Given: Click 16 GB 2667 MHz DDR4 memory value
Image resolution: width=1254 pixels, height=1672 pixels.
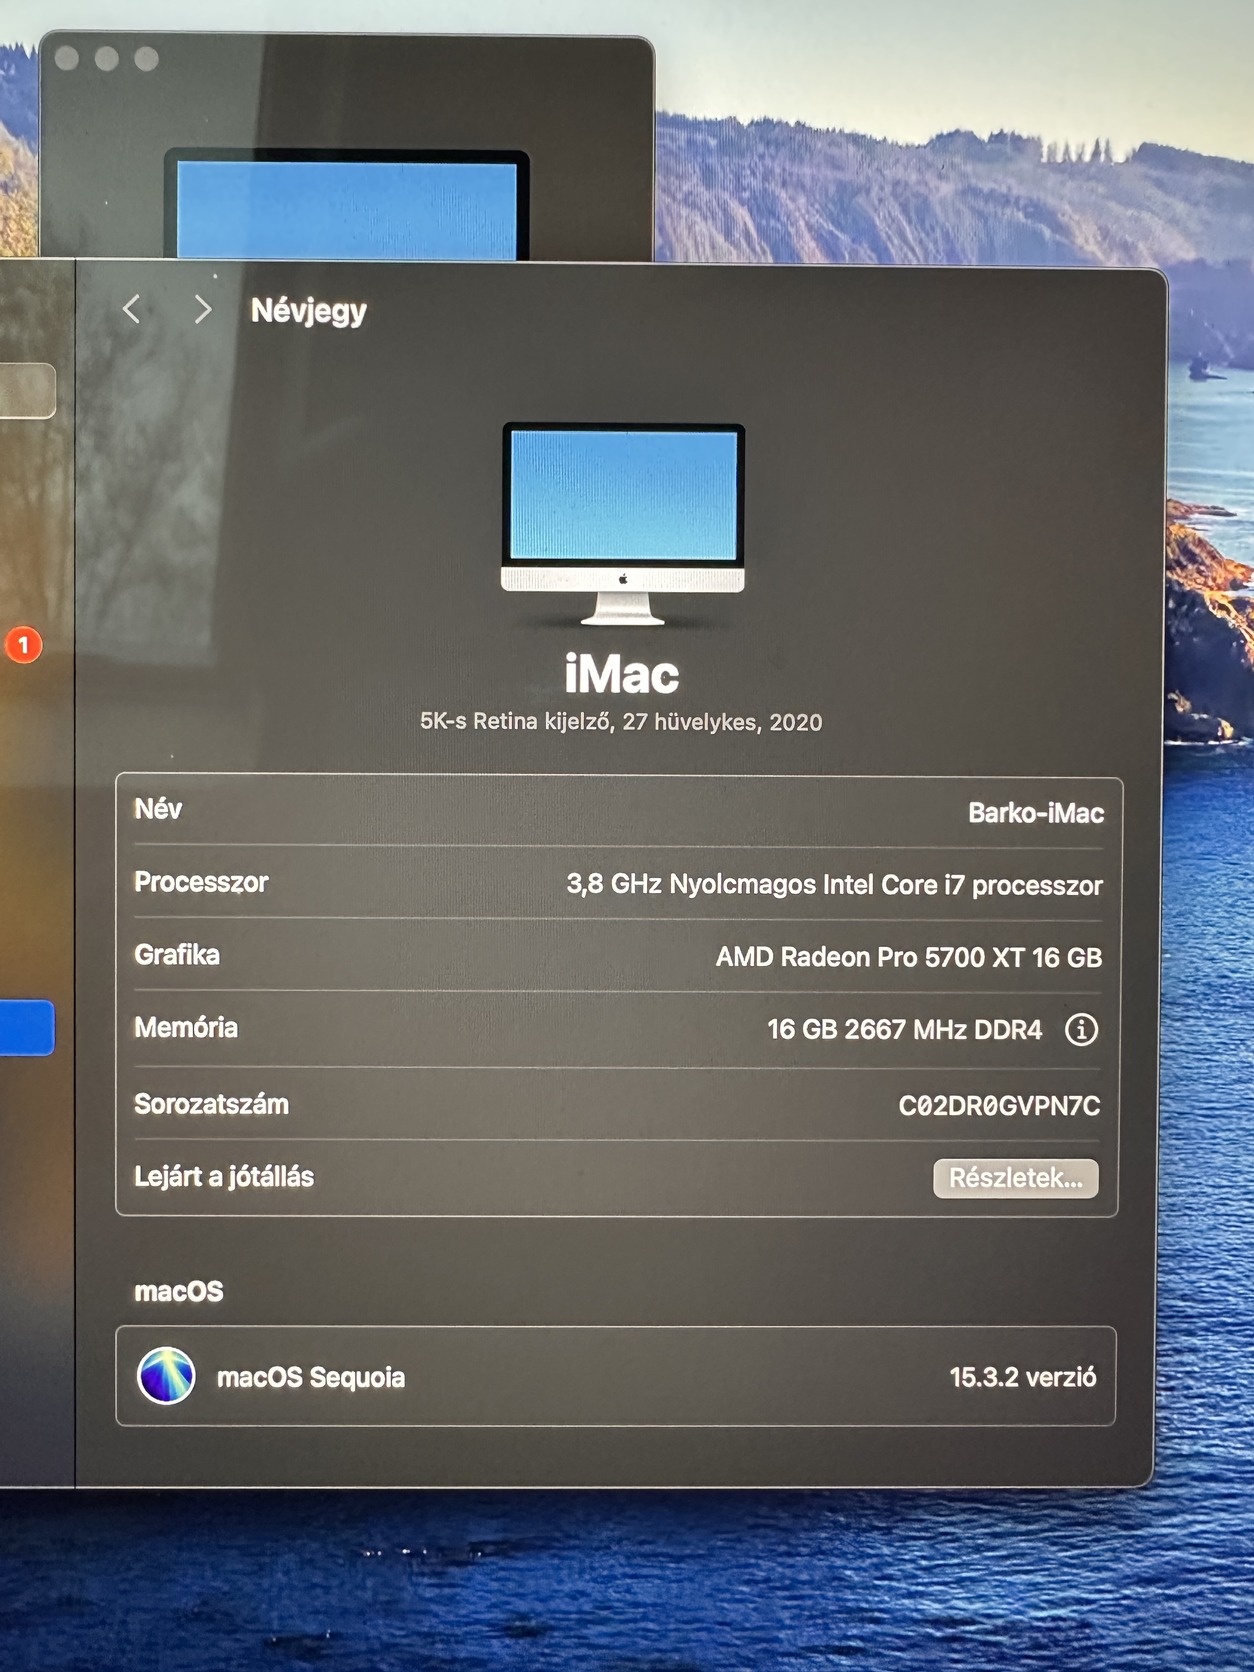Looking at the screenshot, I should point(904,1029).
